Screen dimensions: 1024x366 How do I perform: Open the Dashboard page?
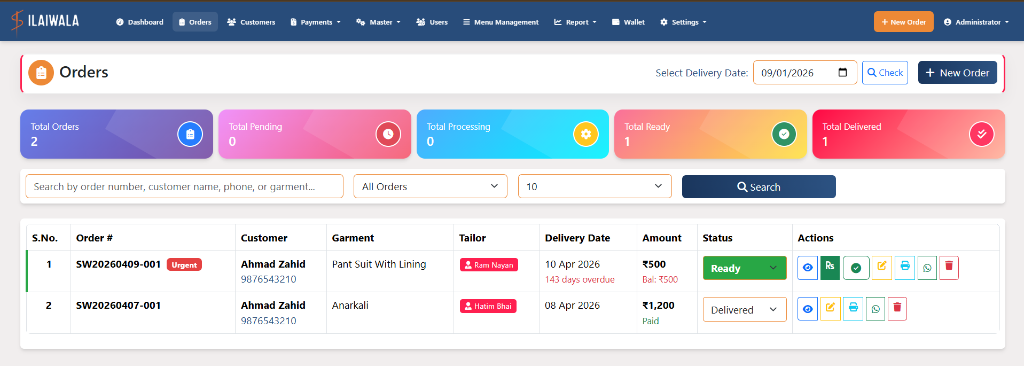[x=139, y=22]
